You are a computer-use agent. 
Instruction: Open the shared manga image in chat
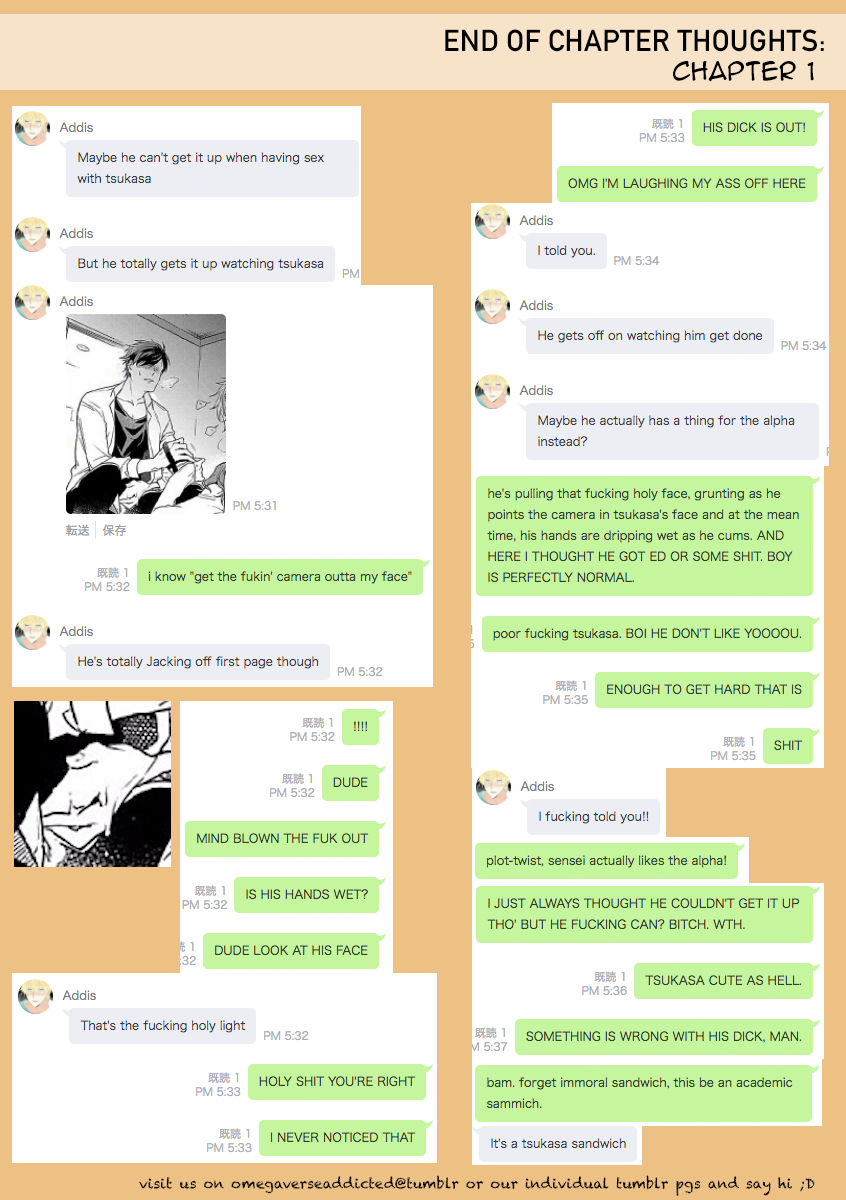pos(146,414)
